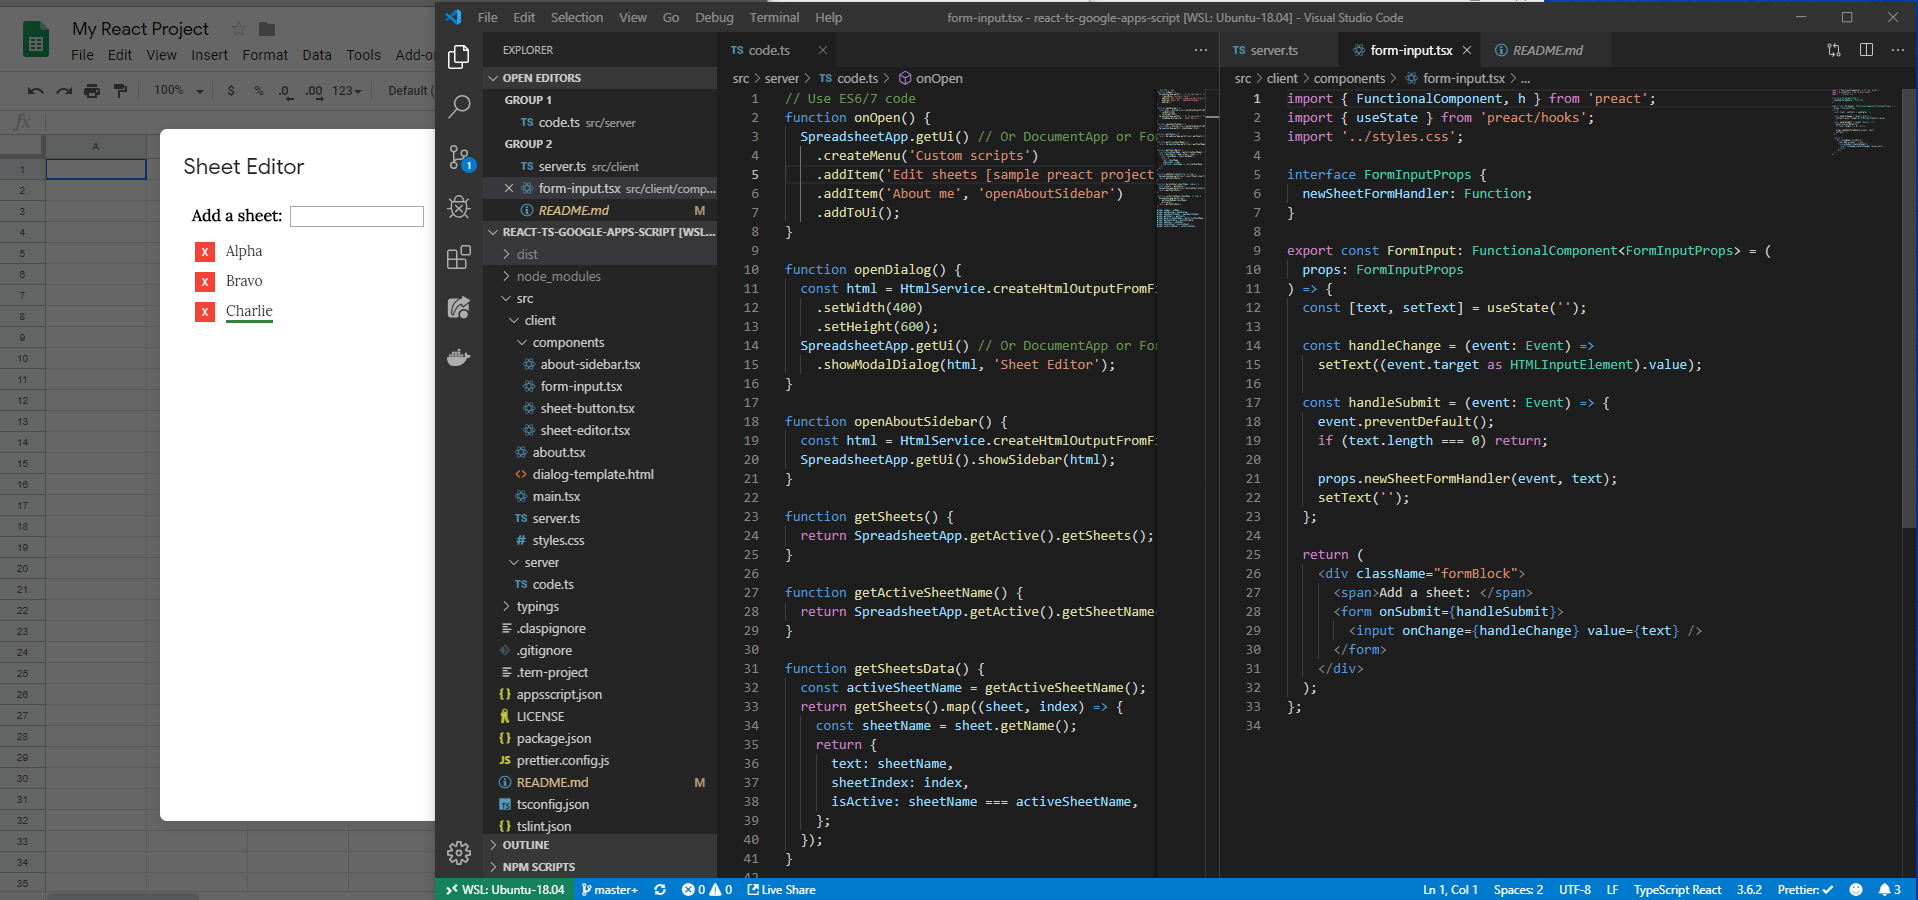Collapse the components folder
Viewport: 1918px width, 900px height.
[600, 342]
